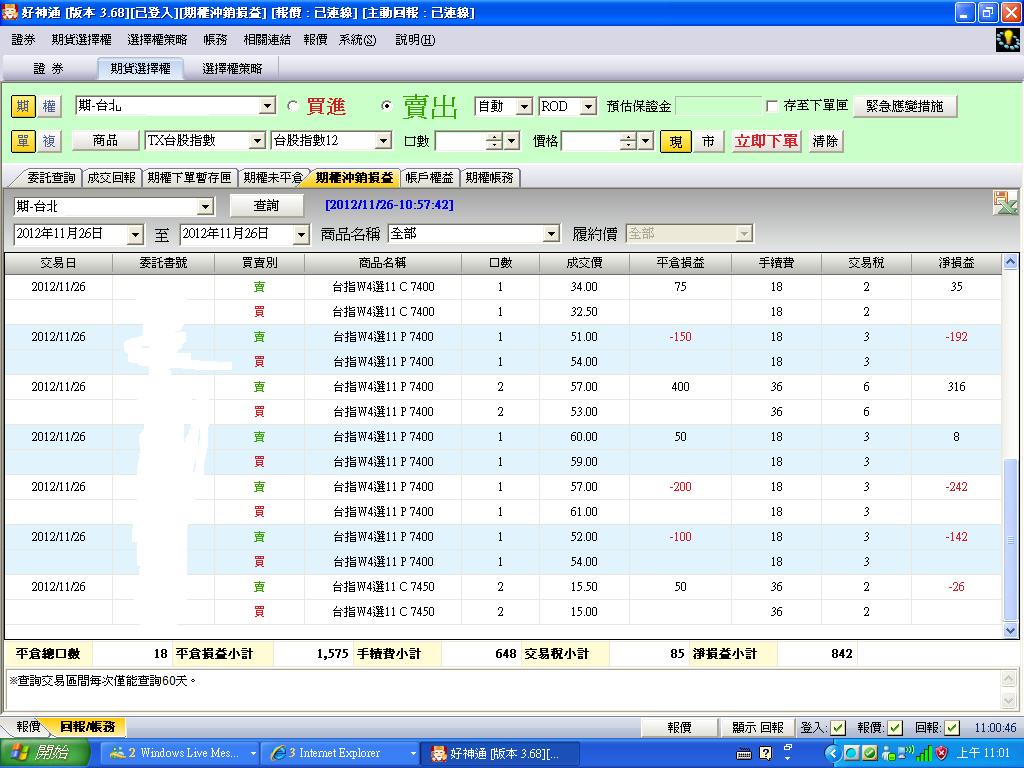
Task: Click the 清除 clear button
Action: coord(825,141)
